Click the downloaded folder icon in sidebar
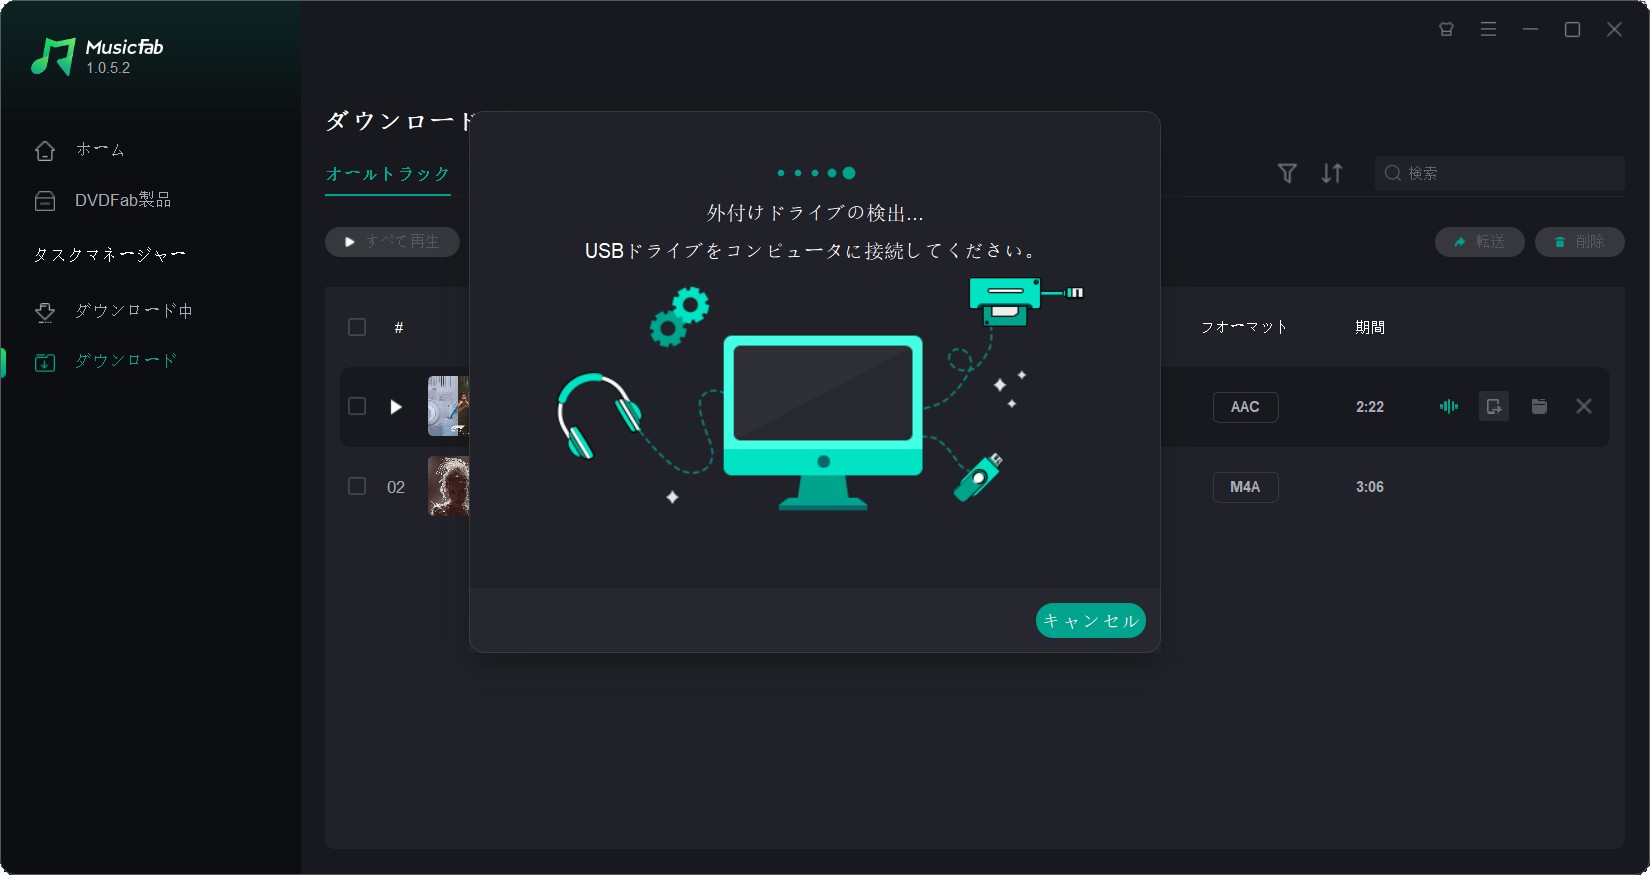The width and height of the screenshot is (1650, 875). click(x=45, y=362)
